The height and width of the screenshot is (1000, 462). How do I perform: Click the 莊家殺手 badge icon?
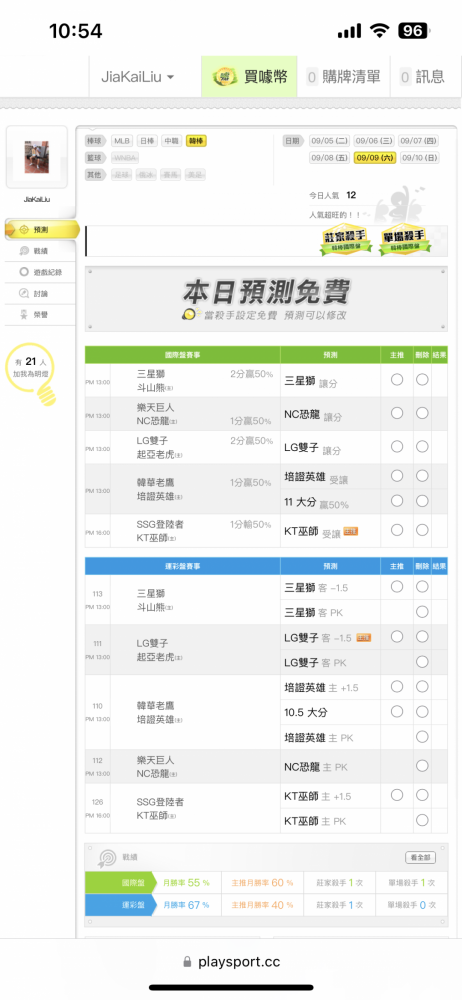tap(345, 240)
